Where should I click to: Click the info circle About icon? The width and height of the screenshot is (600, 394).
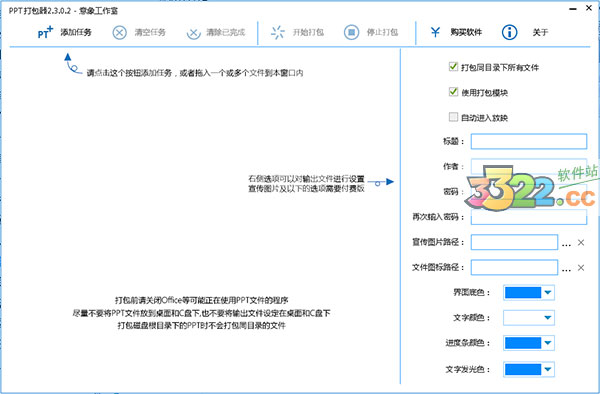click(509, 33)
